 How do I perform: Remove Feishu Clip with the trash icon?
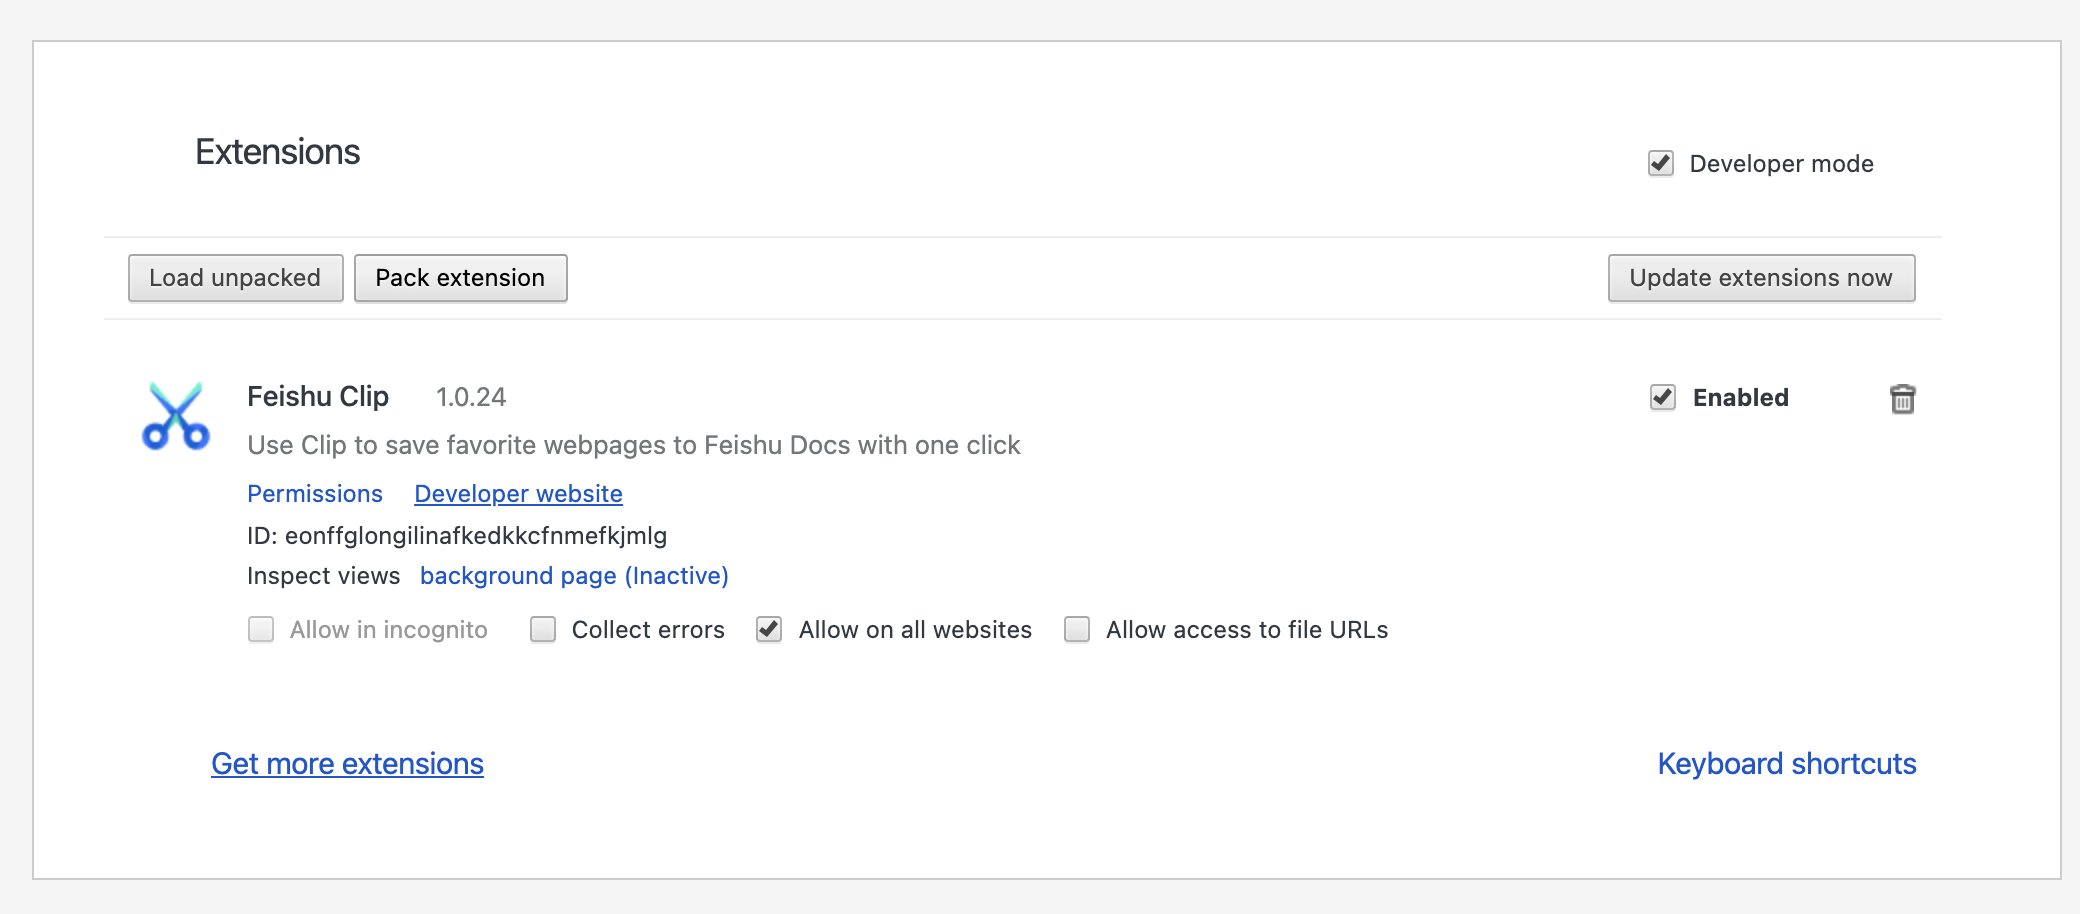pos(1902,399)
